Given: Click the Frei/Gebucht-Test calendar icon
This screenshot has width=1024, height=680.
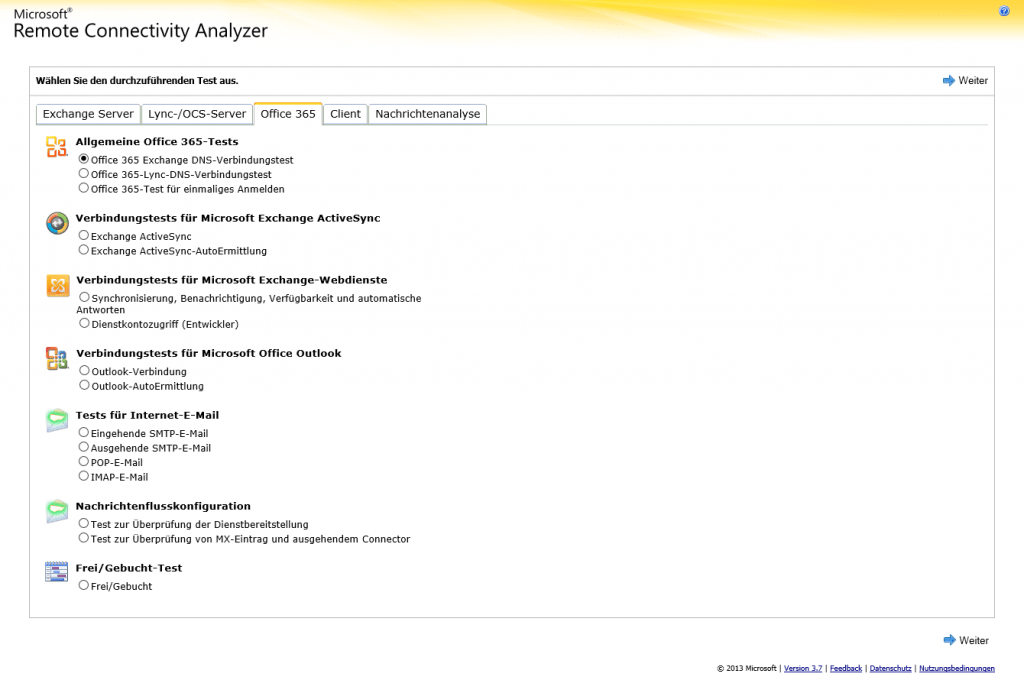Looking at the screenshot, I should [x=56, y=572].
